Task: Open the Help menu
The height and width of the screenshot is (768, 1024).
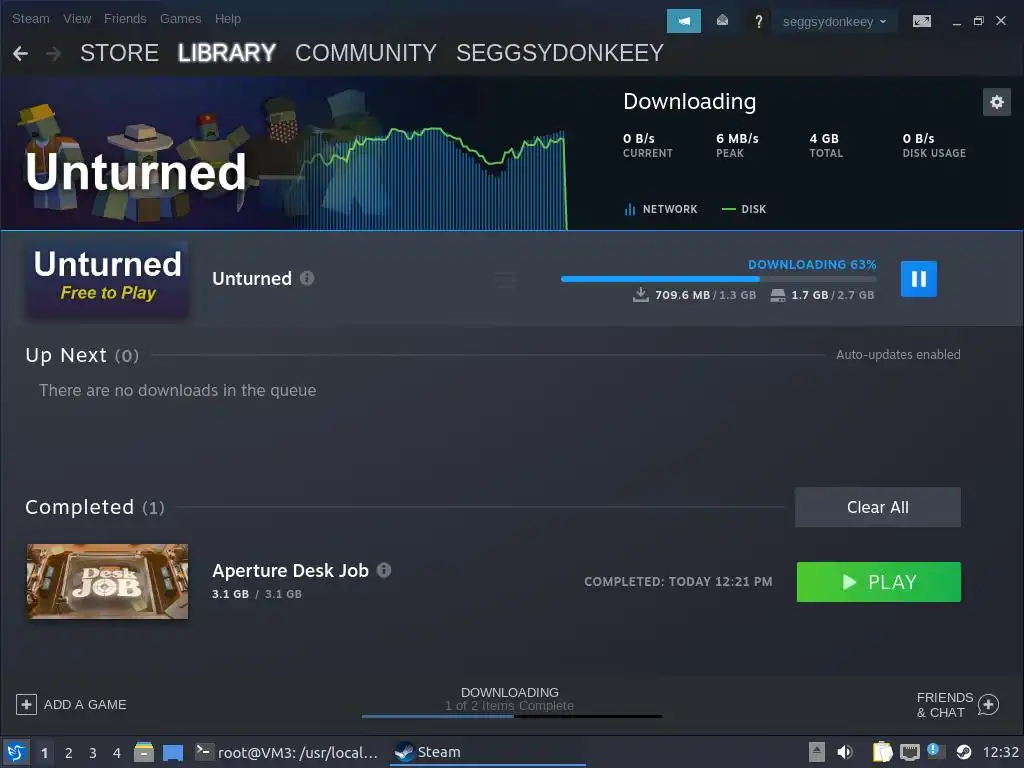Action: [228, 19]
